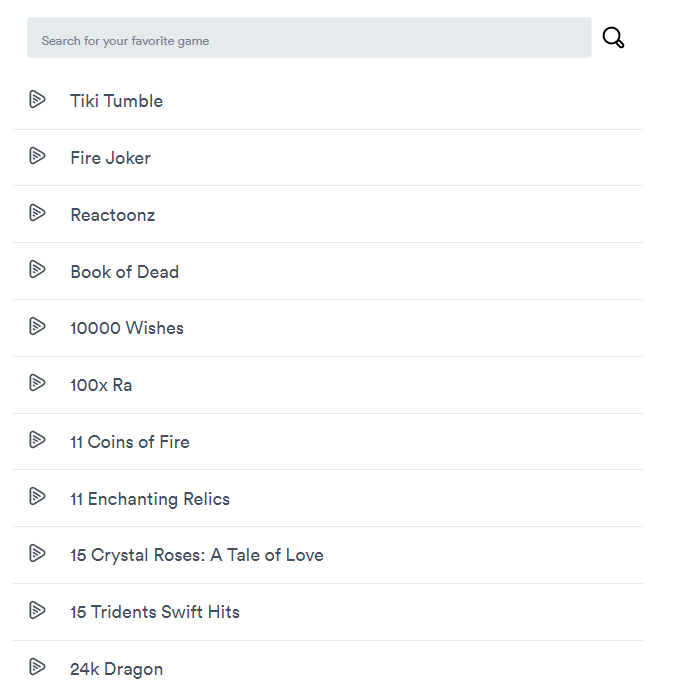Screen dimensions: 687x688
Task: Click the magnifying glass search icon
Action: (x=613, y=37)
